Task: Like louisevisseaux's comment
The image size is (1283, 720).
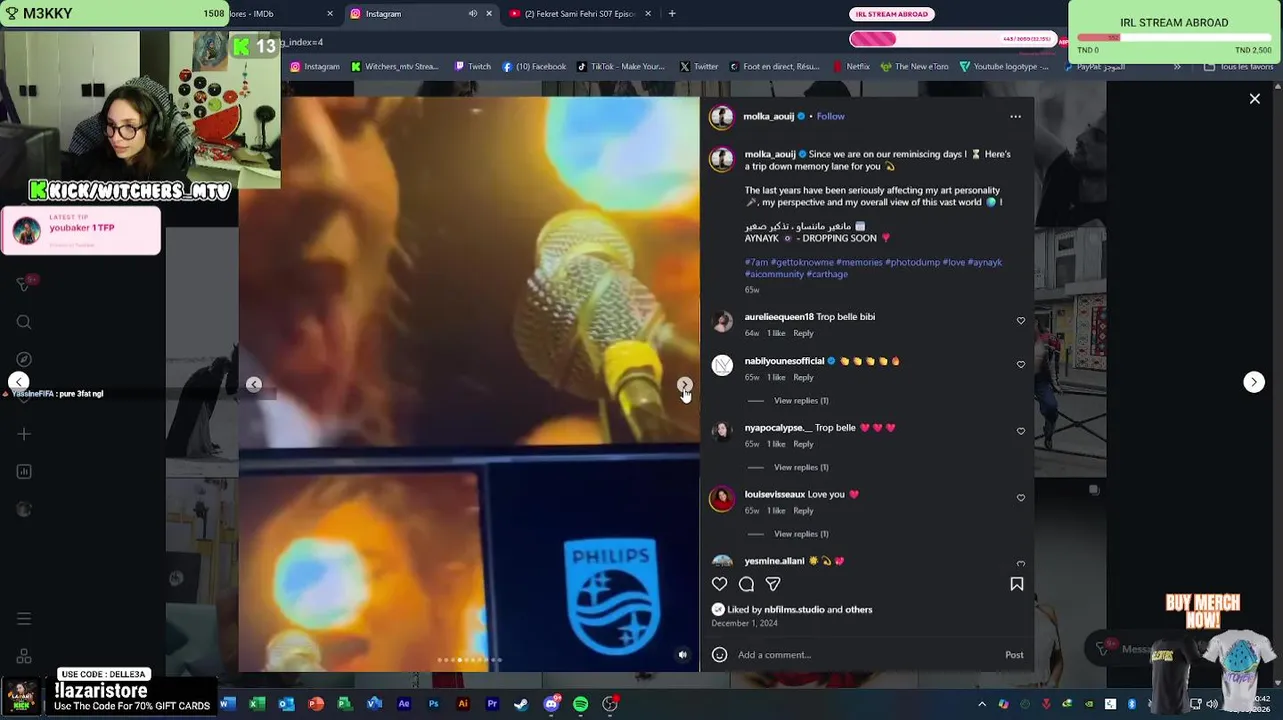Action: tap(1021, 498)
